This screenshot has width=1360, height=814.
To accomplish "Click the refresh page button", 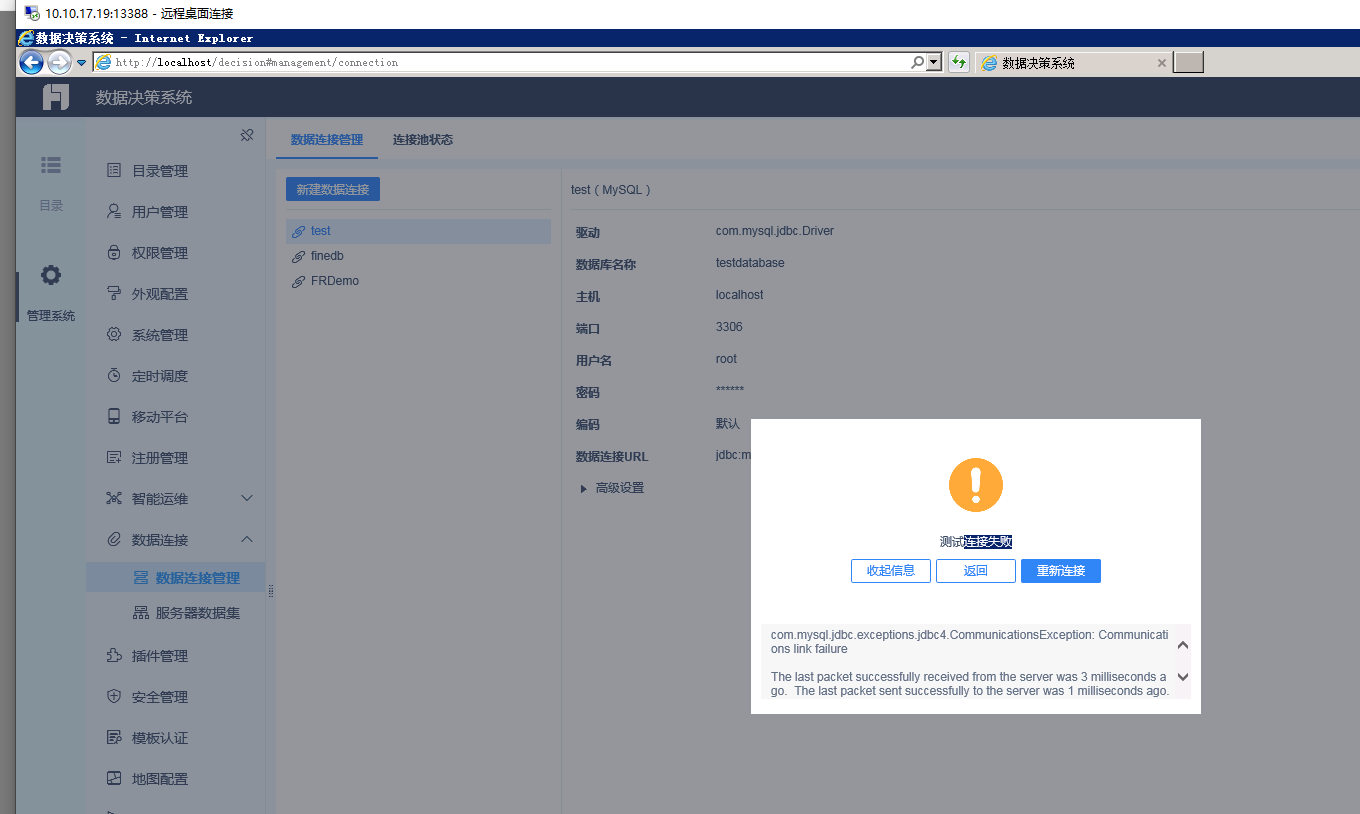I will coord(959,62).
